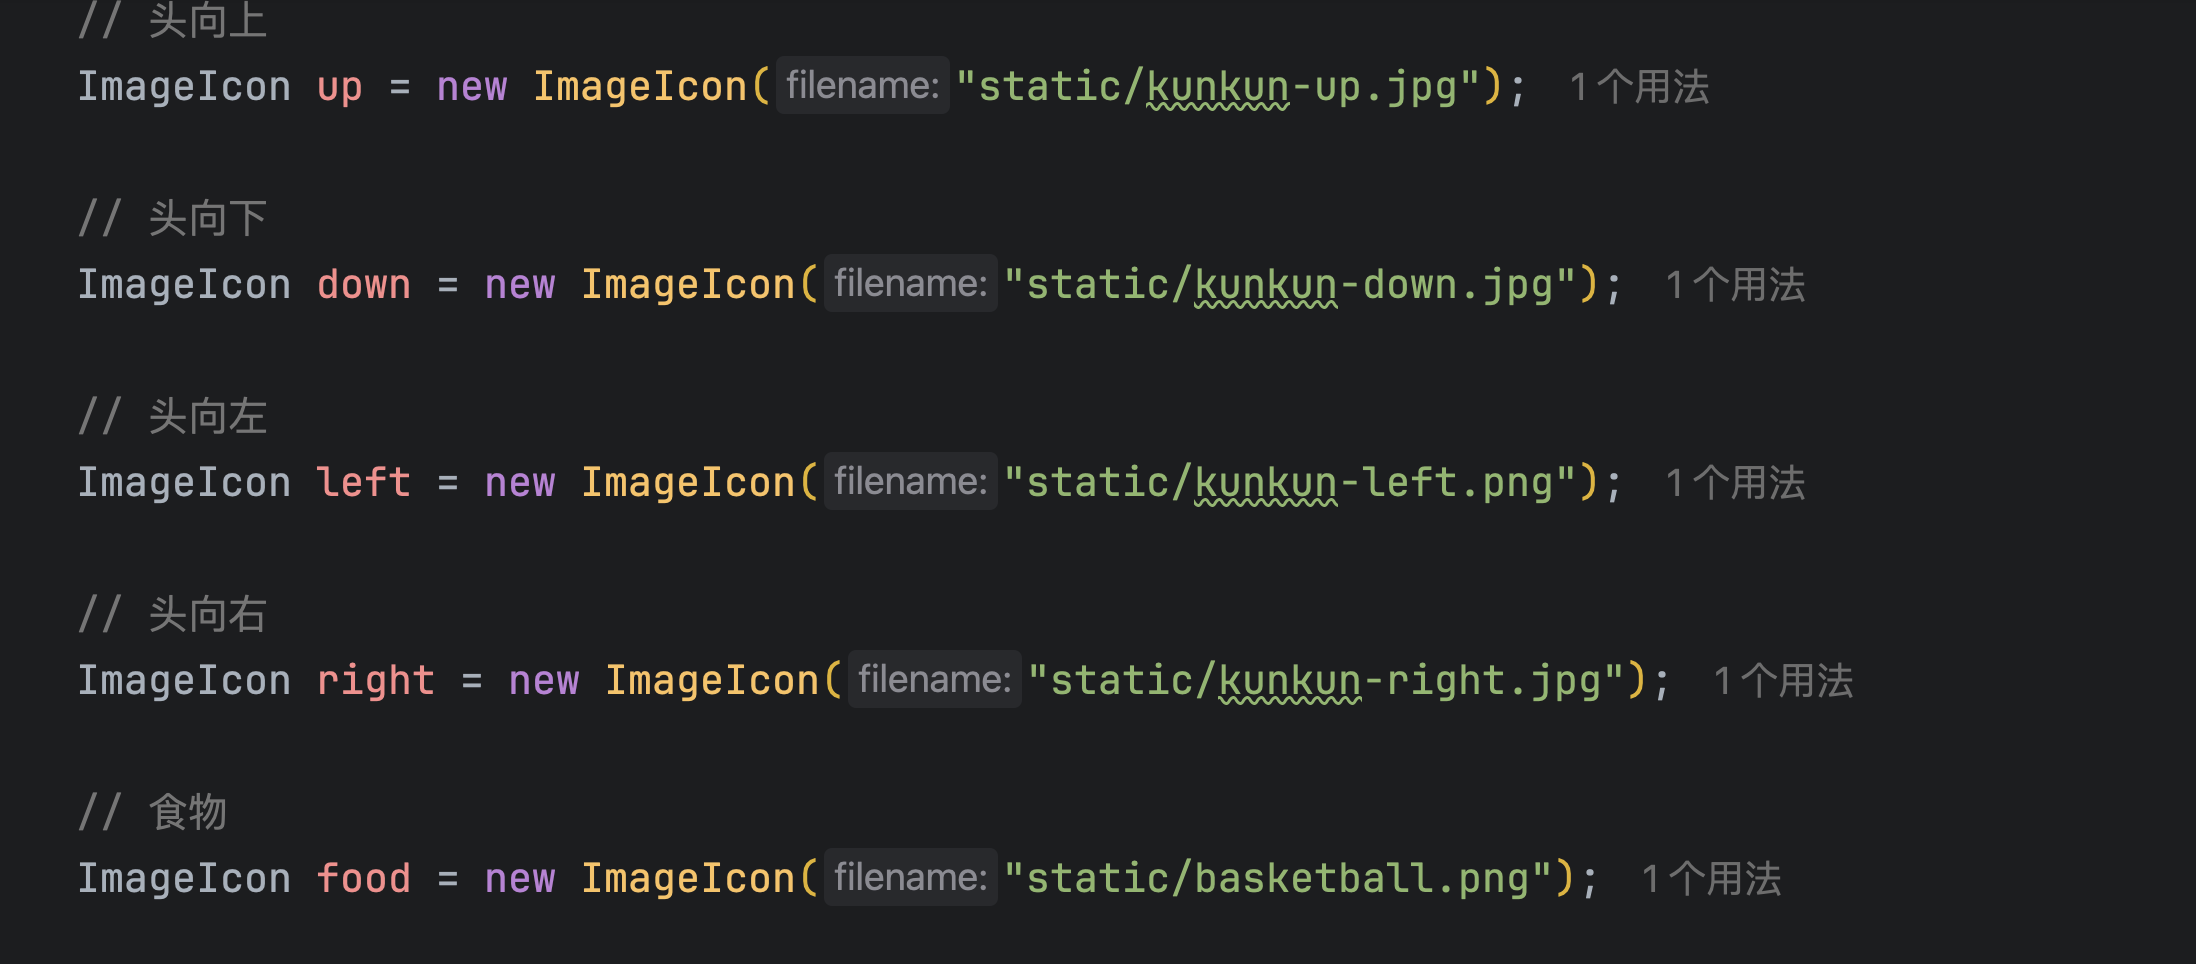Click the variable name 'left'
This screenshot has height=964, width=2196.
(x=363, y=483)
